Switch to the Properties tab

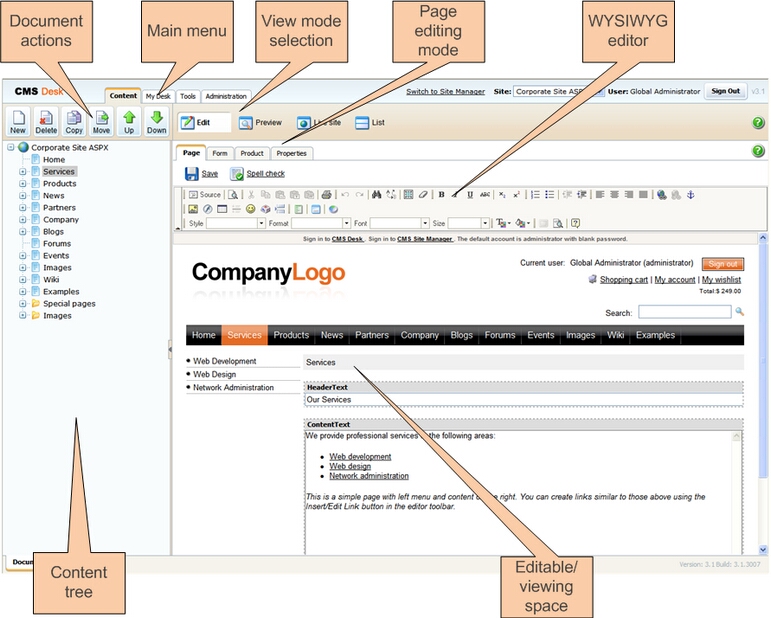[x=291, y=153]
